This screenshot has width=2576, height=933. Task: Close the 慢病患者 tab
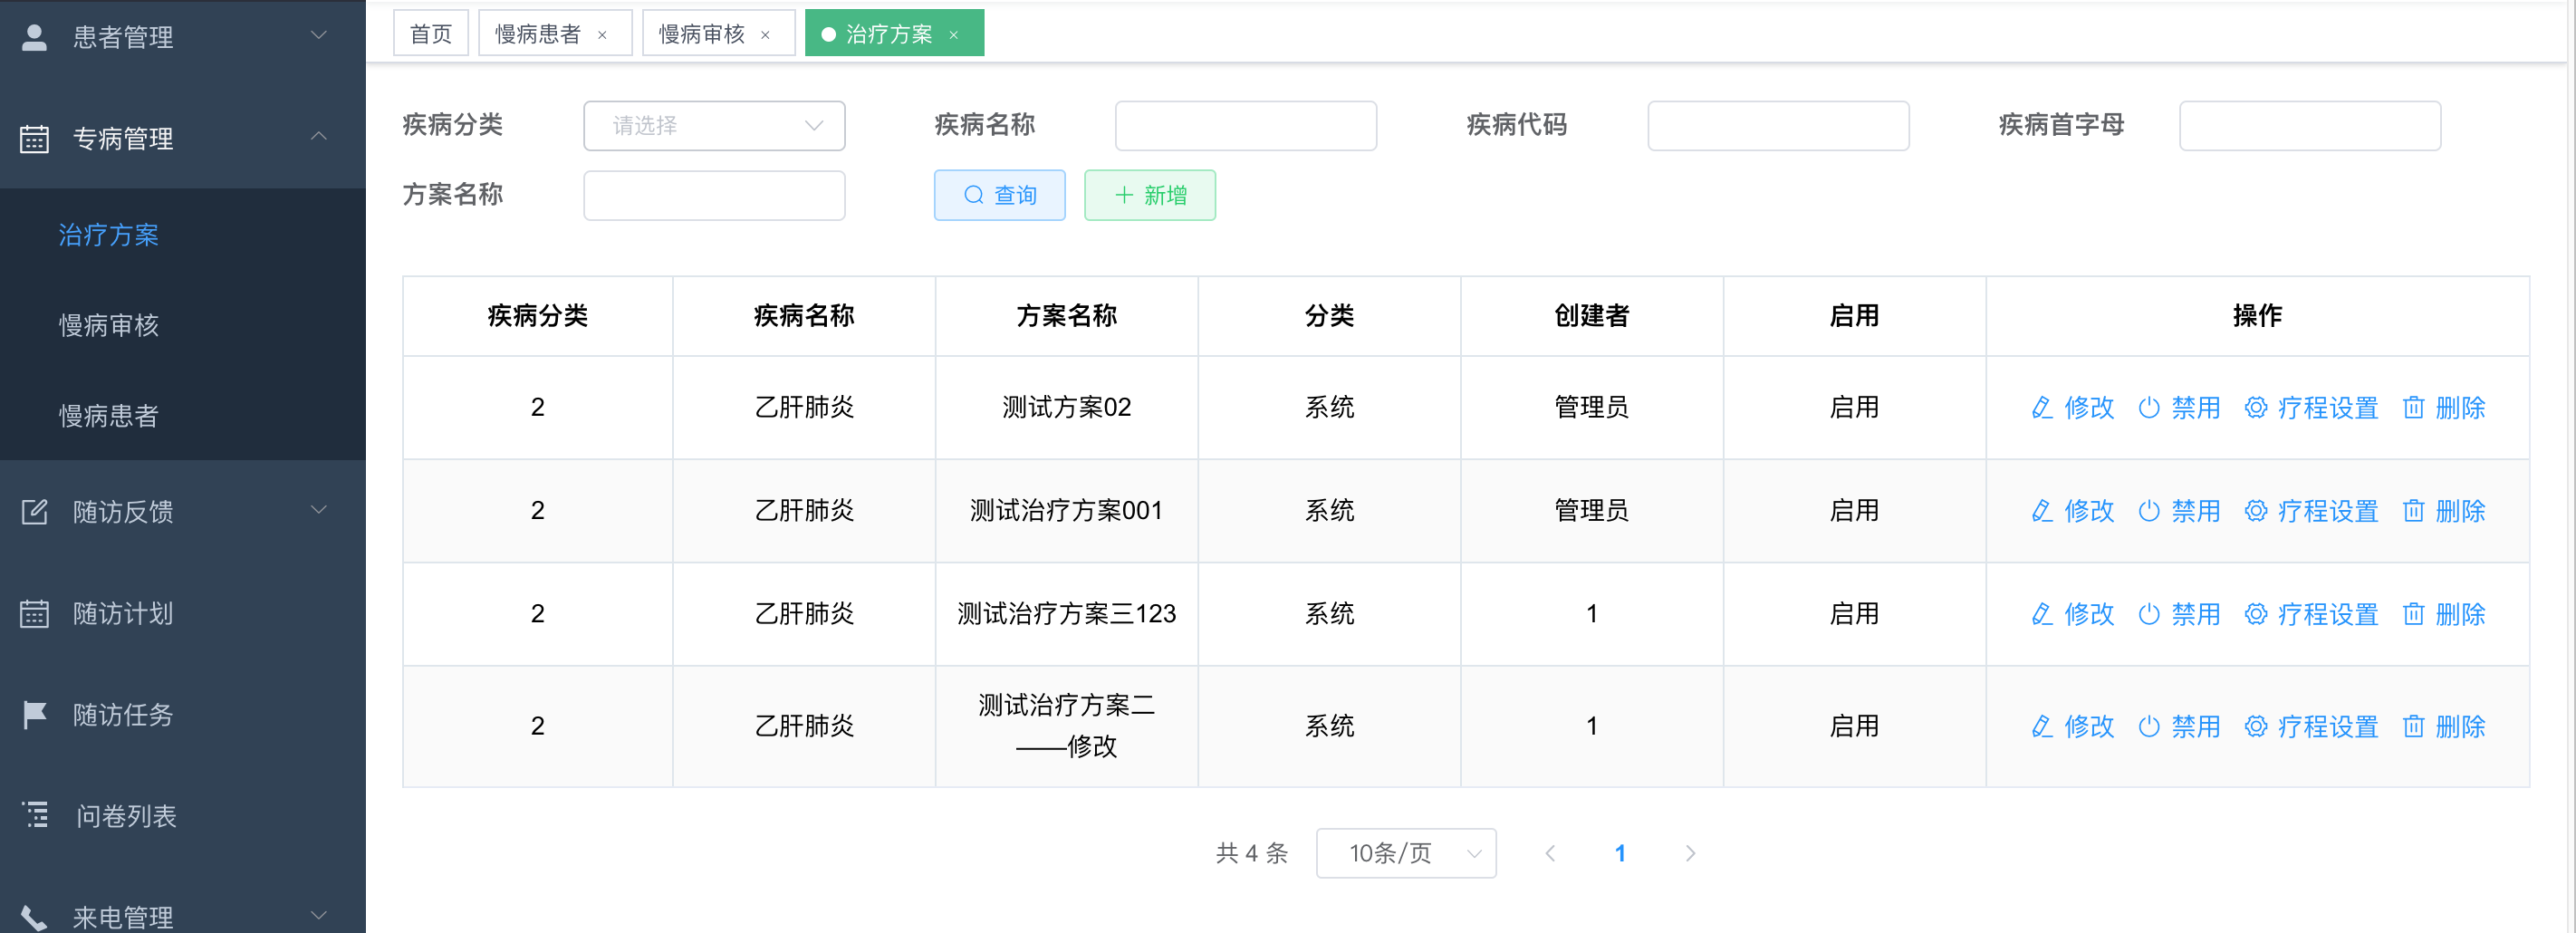(602, 35)
